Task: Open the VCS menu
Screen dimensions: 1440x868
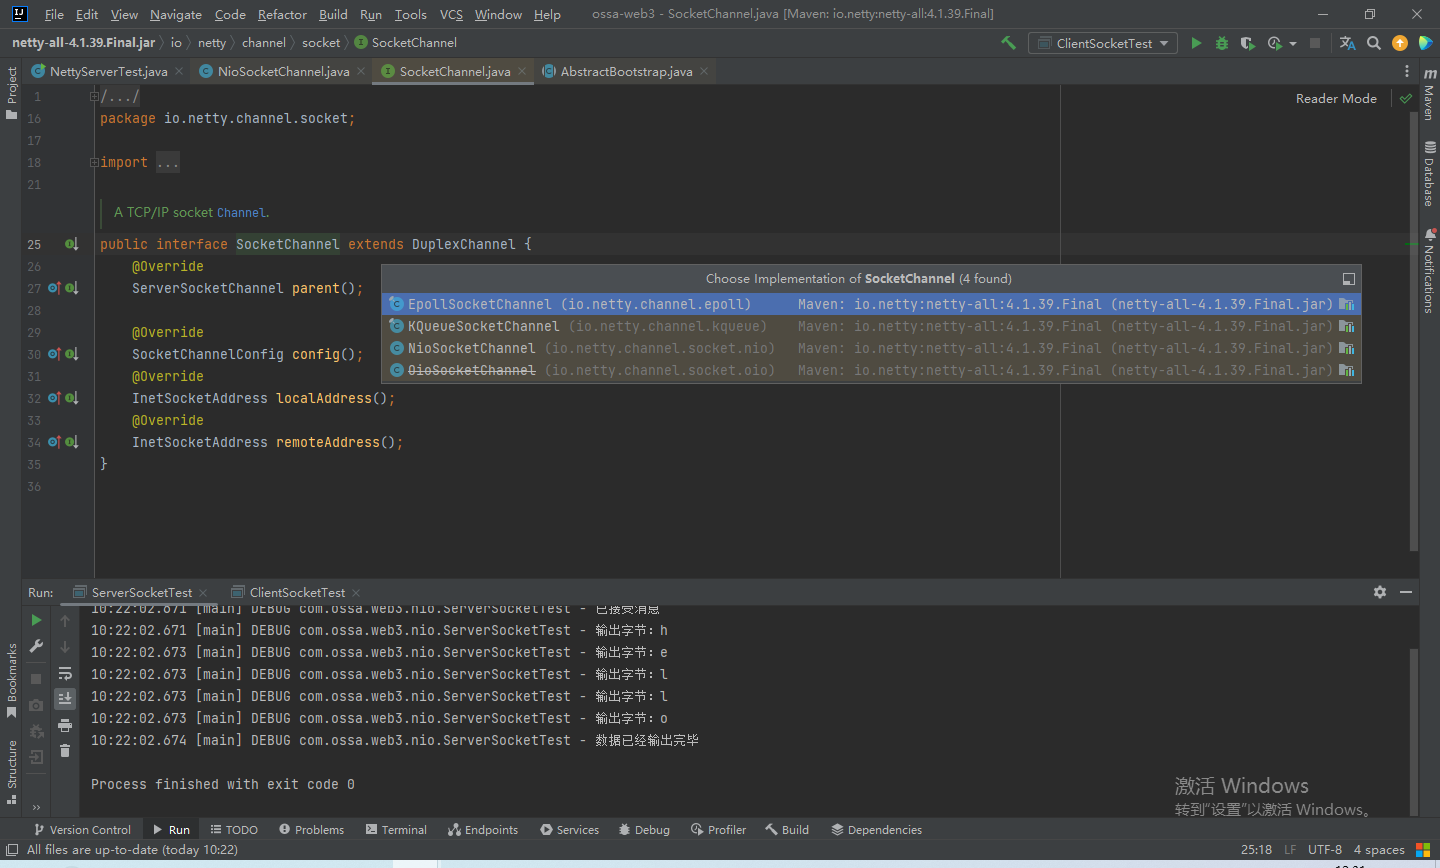Action: coord(451,14)
